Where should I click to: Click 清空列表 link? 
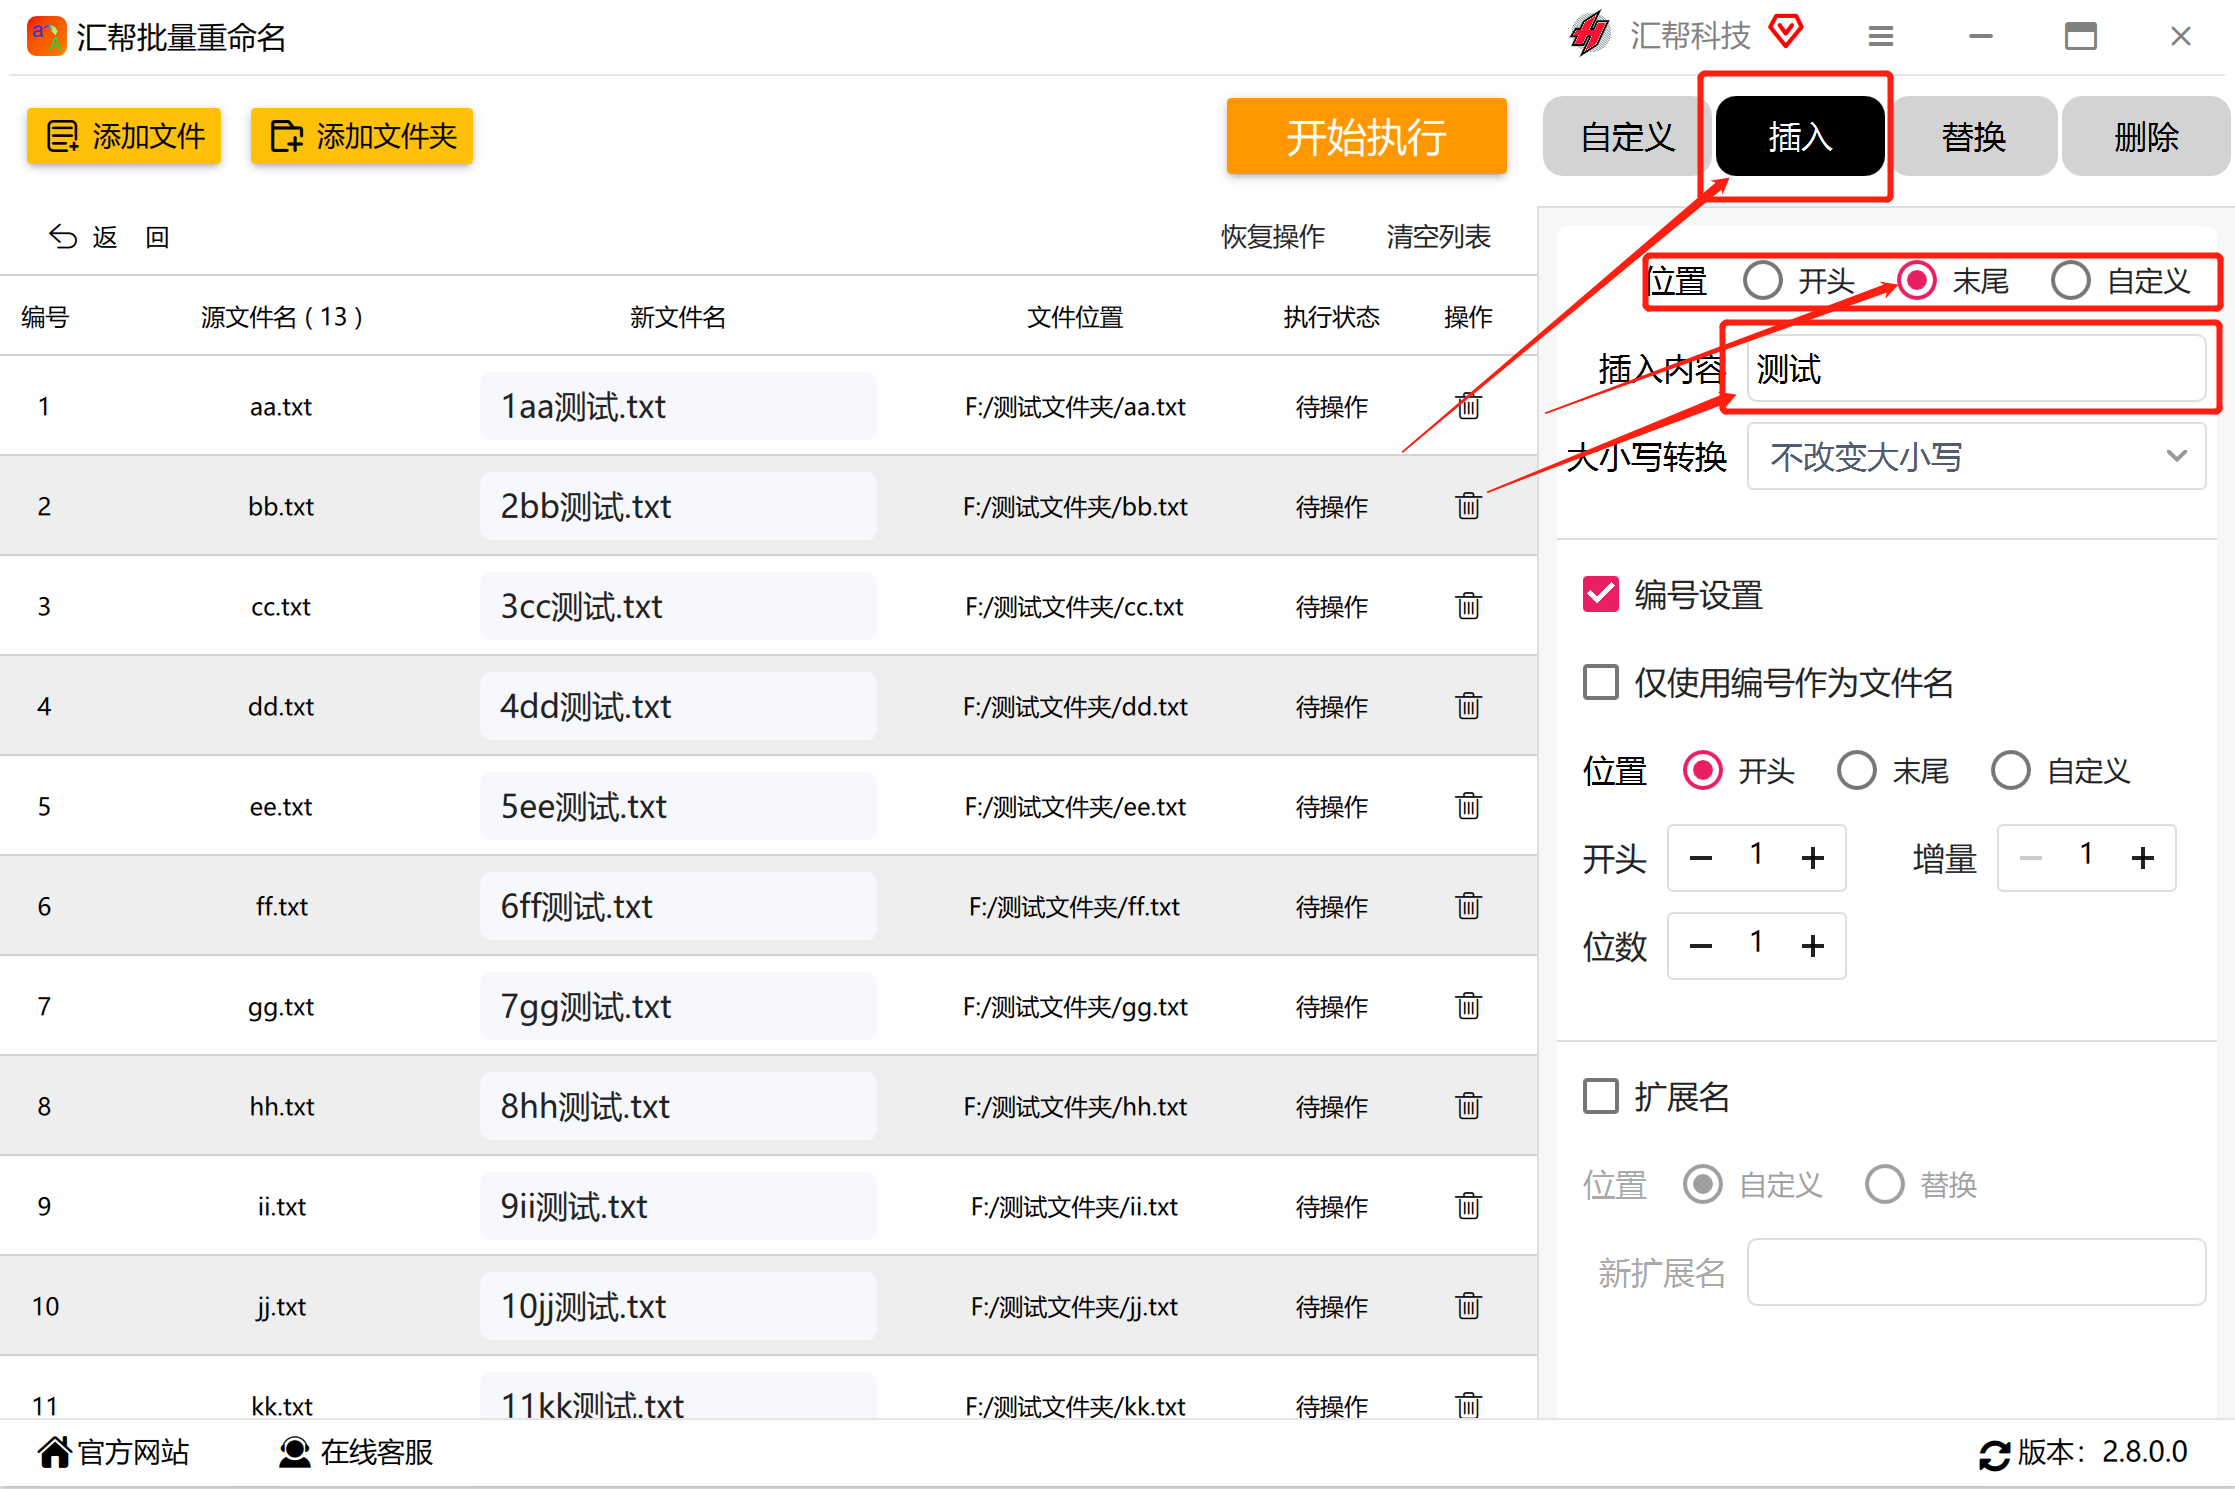[x=1438, y=237]
